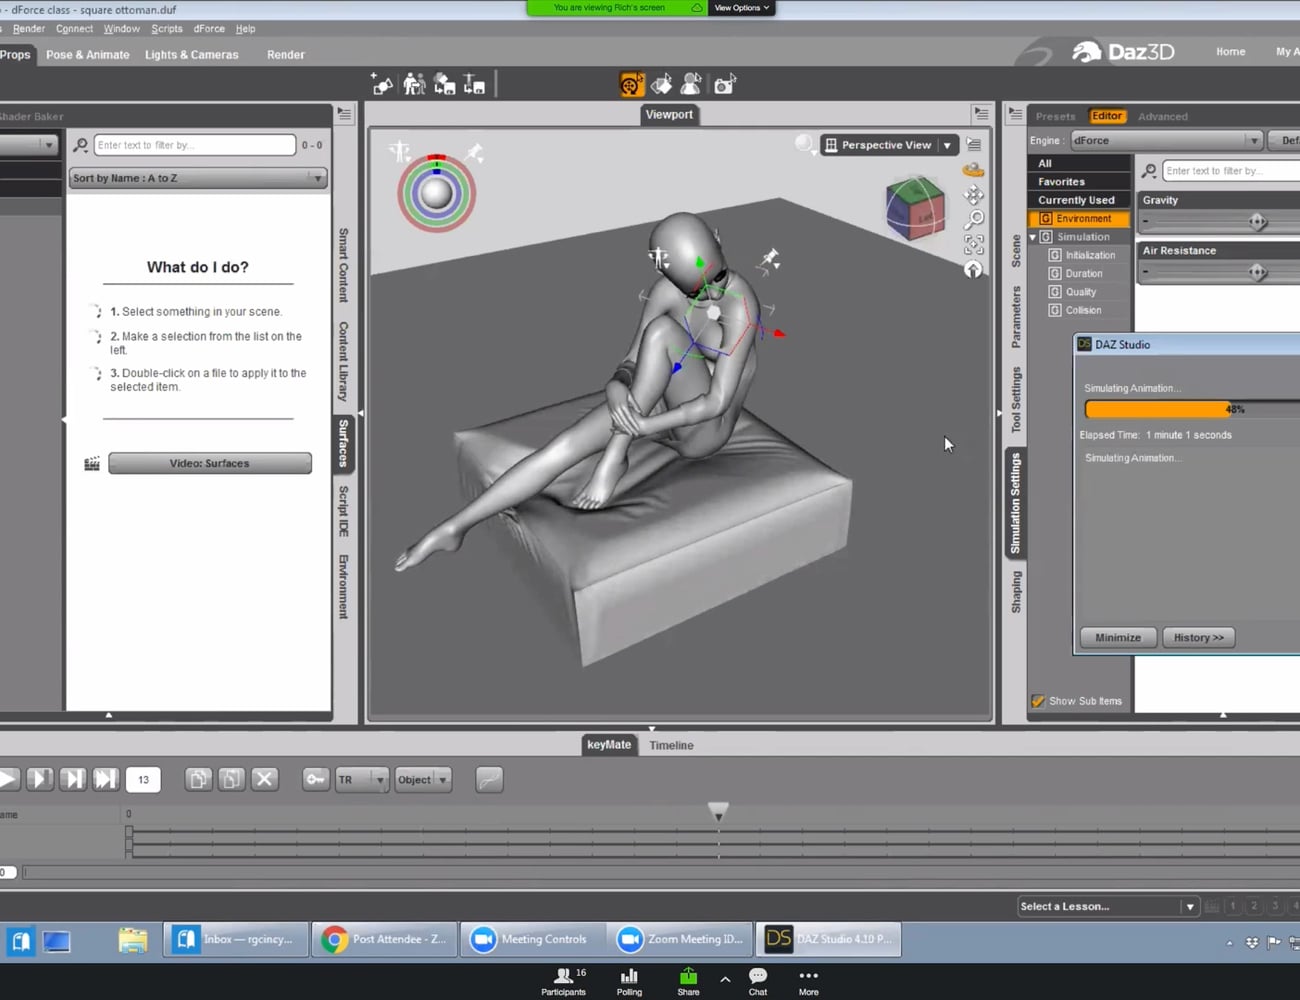
Task: Adjust the Gravity slider
Action: coord(1258,221)
